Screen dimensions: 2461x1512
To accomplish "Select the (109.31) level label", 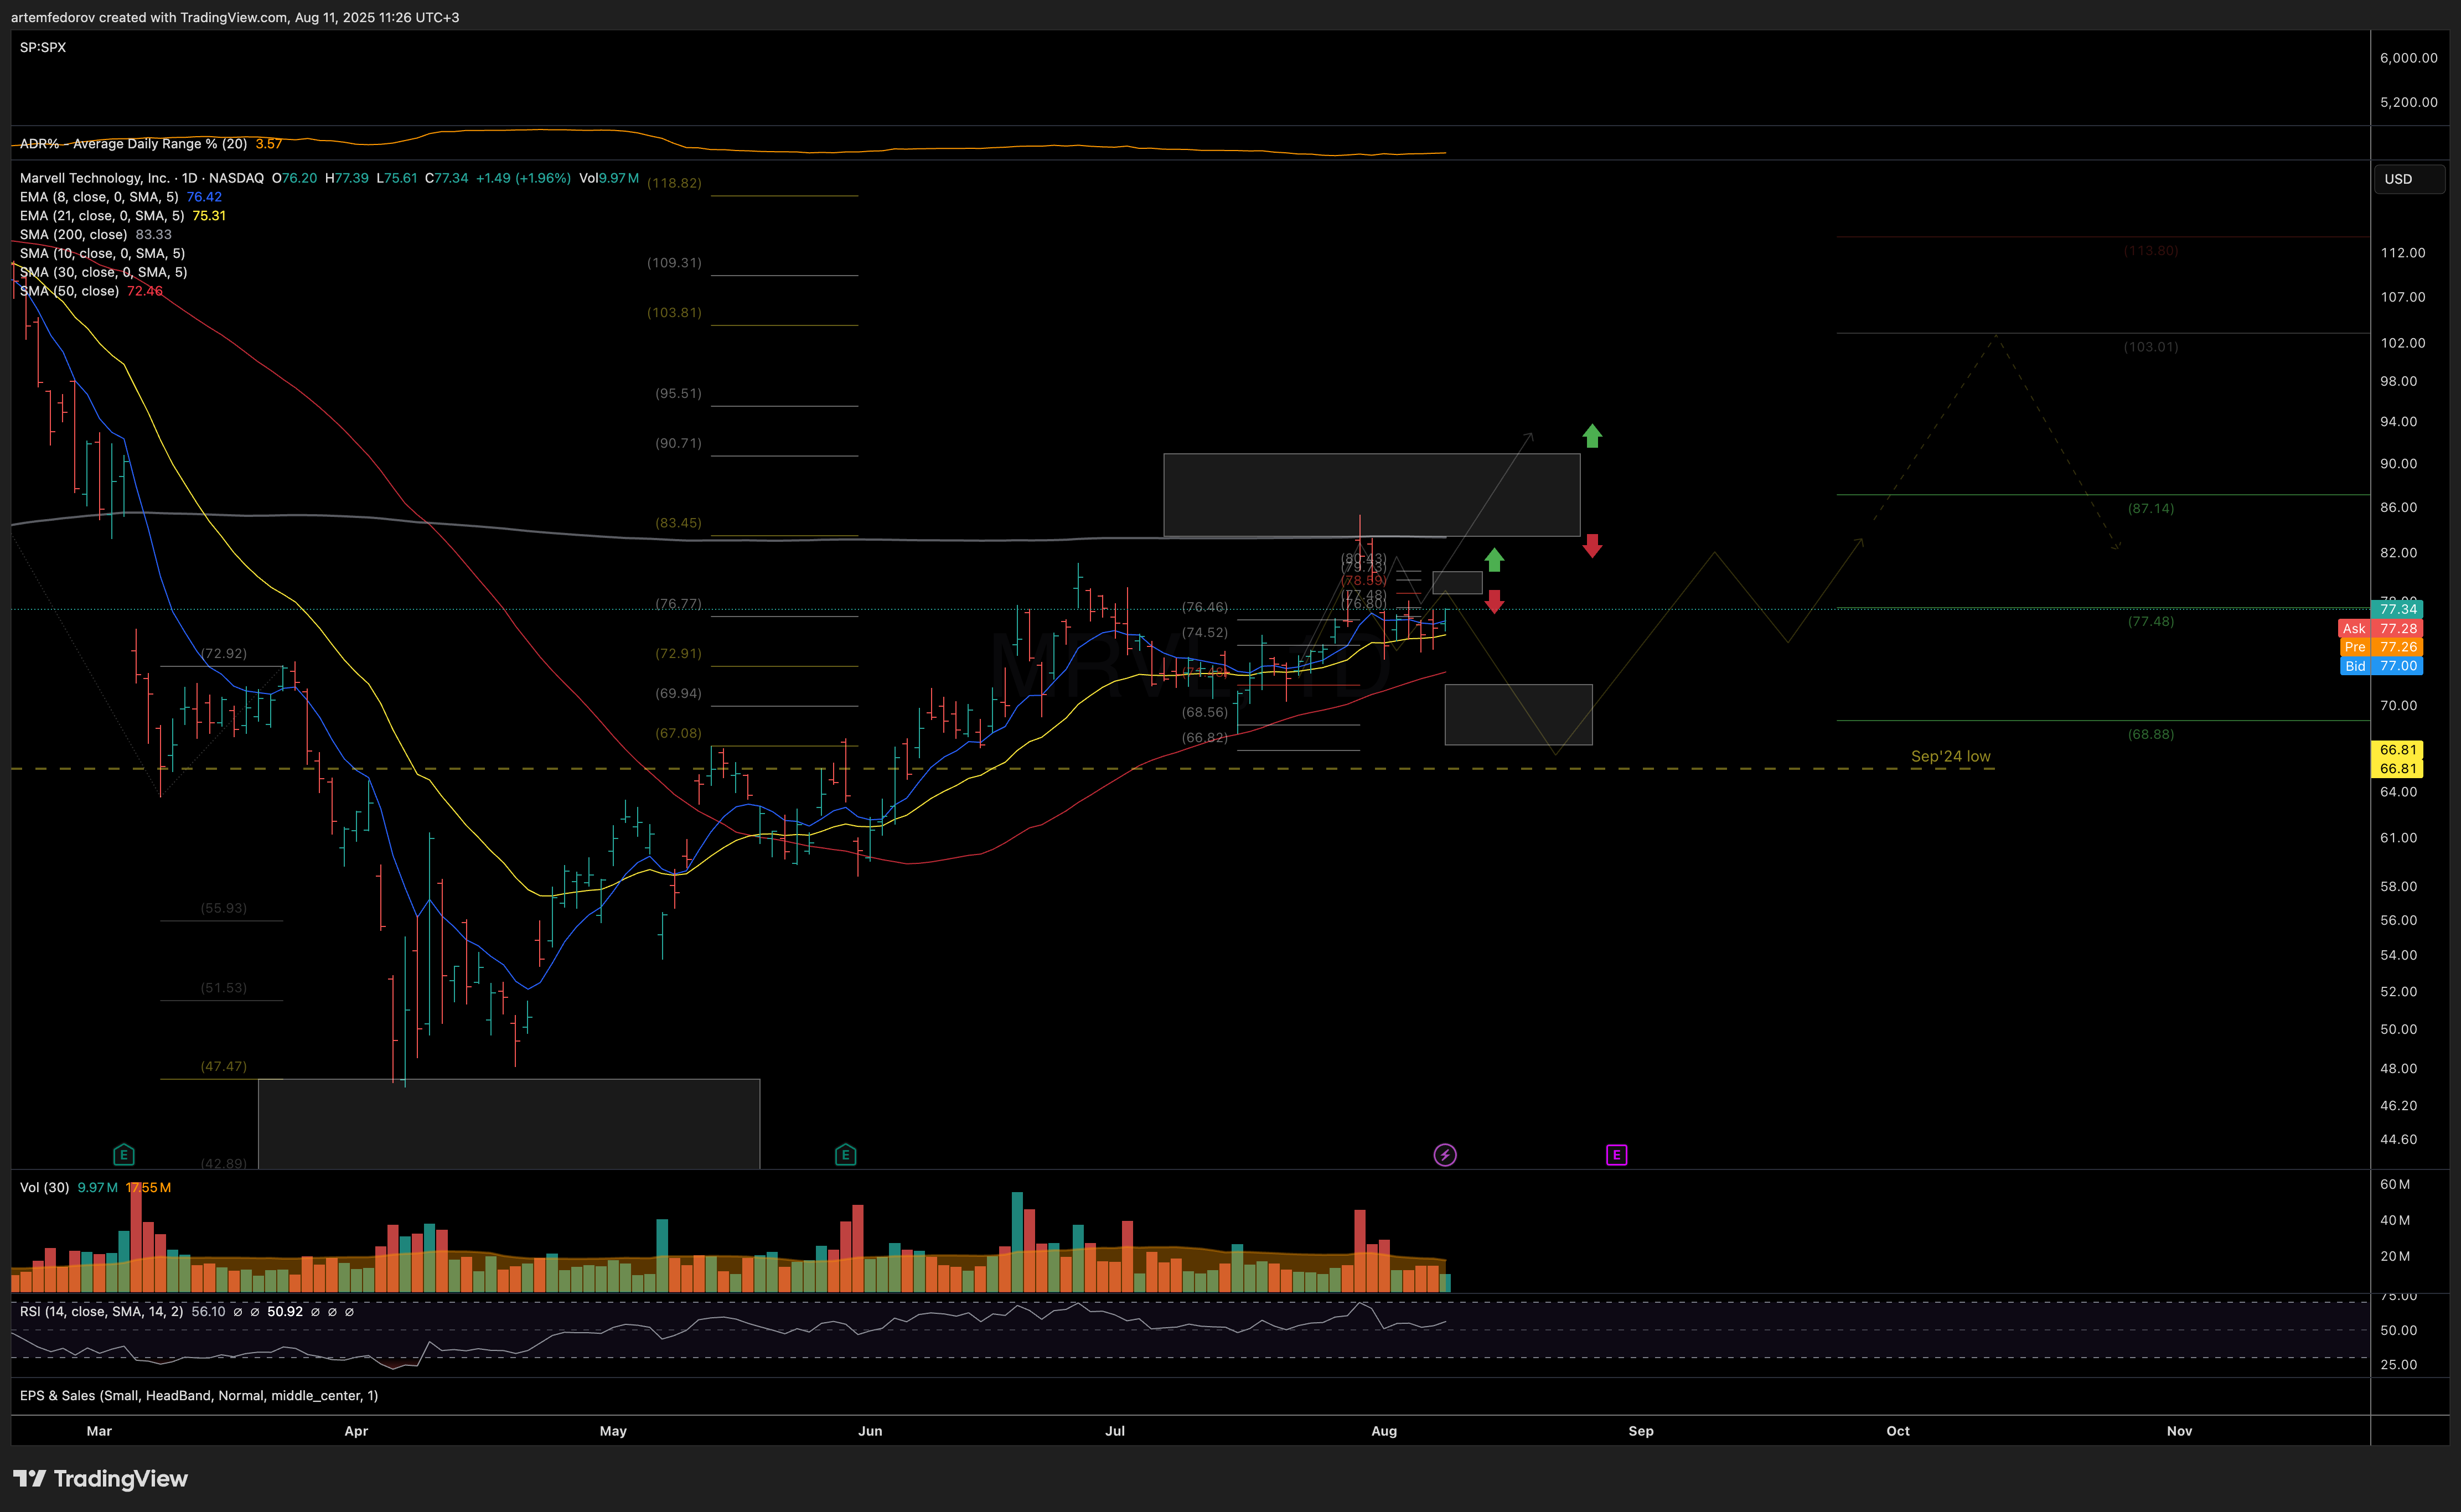I will [674, 263].
